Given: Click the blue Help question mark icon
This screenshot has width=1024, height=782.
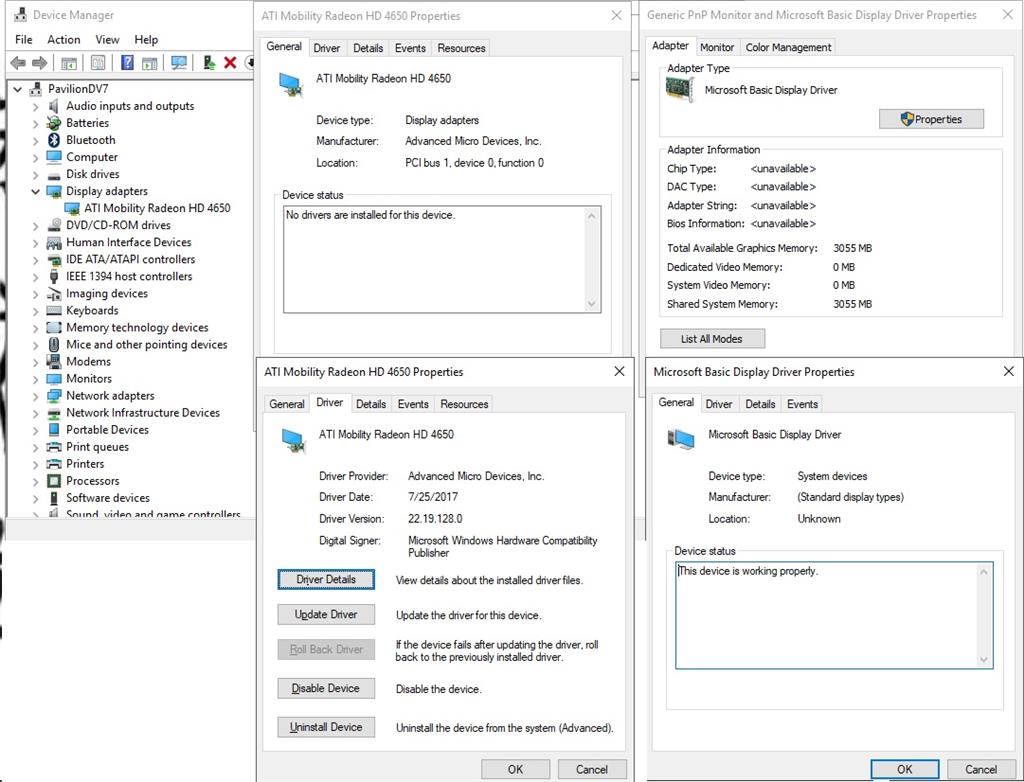Looking at the screenshot, I should [127, 63].
